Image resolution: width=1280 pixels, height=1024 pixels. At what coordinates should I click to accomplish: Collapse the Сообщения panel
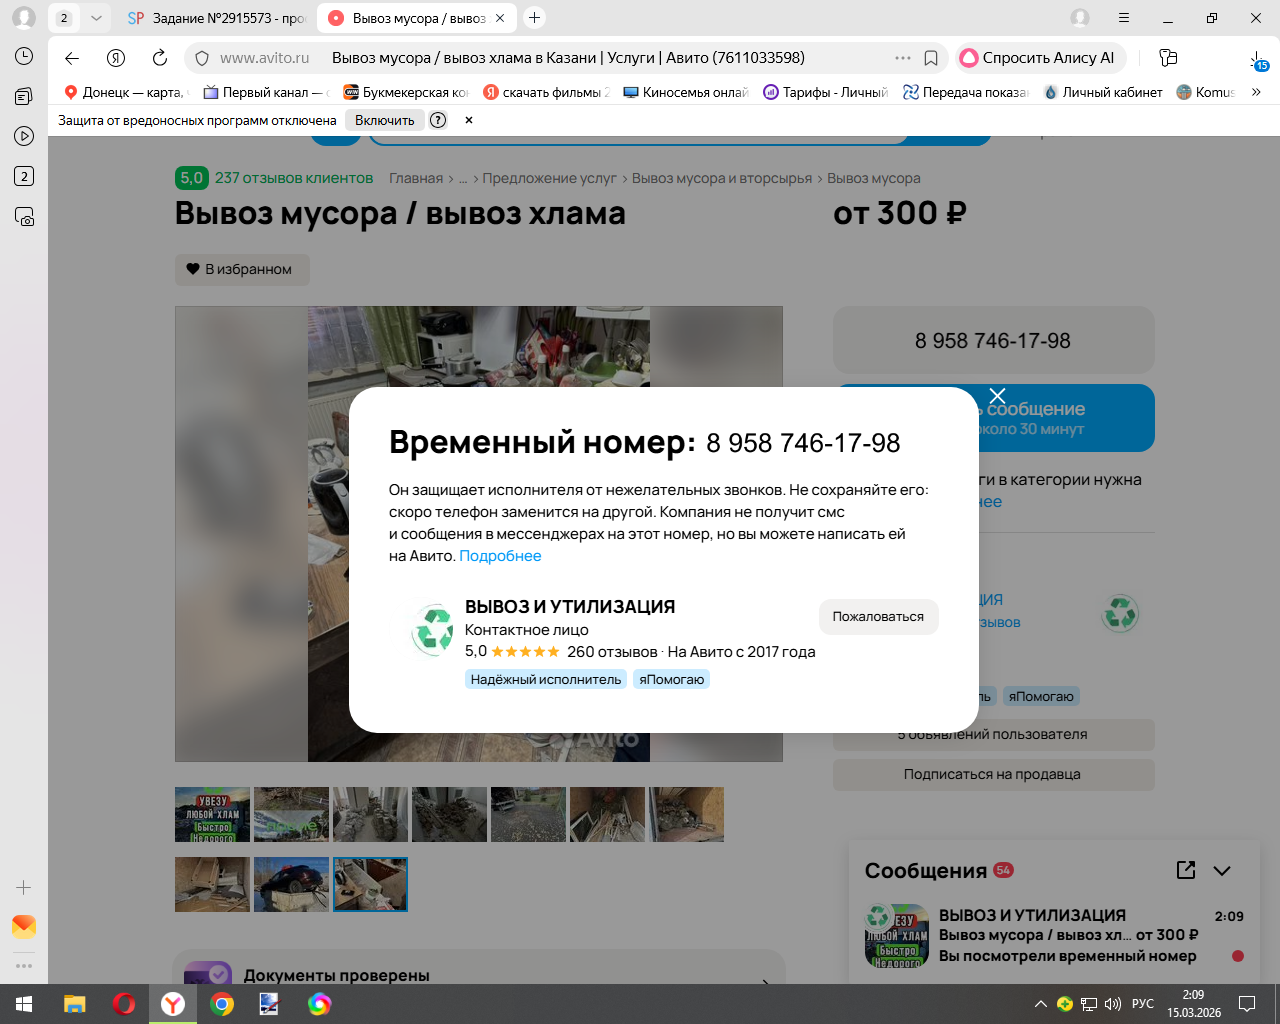click(1222, 870)
